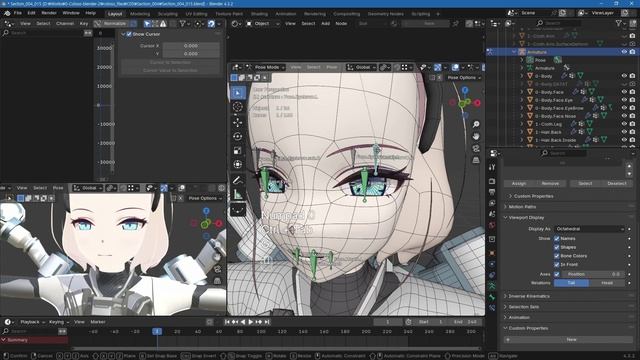Toggle the Names checkbox under Show
Viewport: 640px width, 360px height.
557,238
